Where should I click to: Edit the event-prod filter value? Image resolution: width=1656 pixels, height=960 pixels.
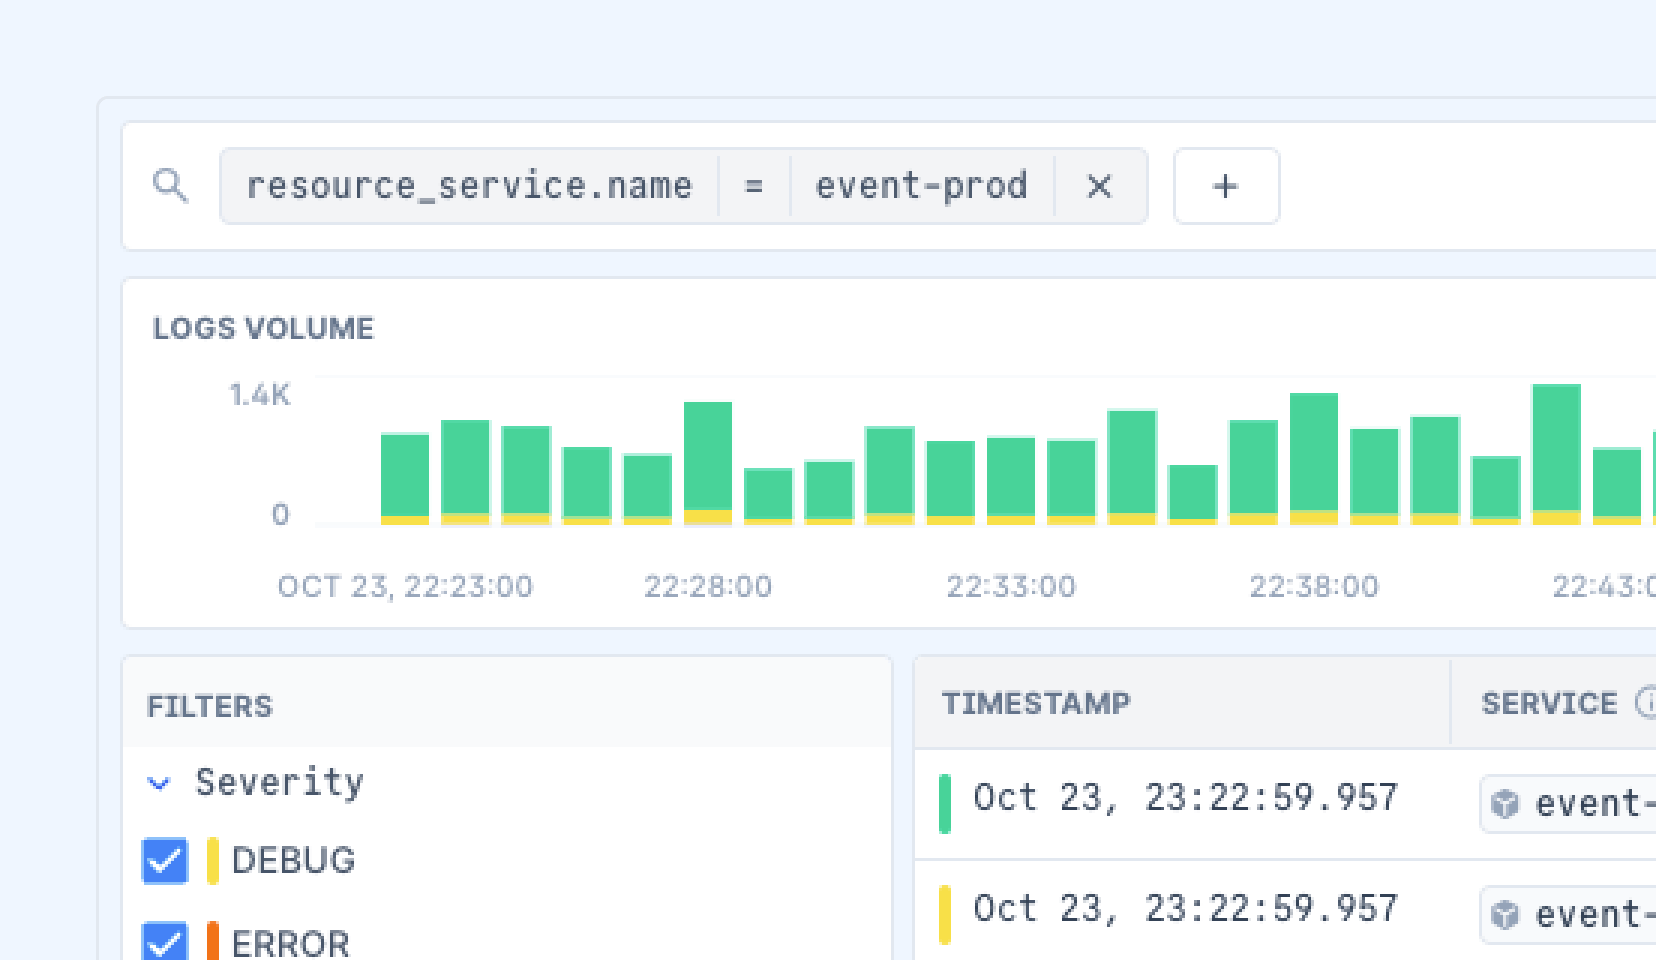coord(922,186)
